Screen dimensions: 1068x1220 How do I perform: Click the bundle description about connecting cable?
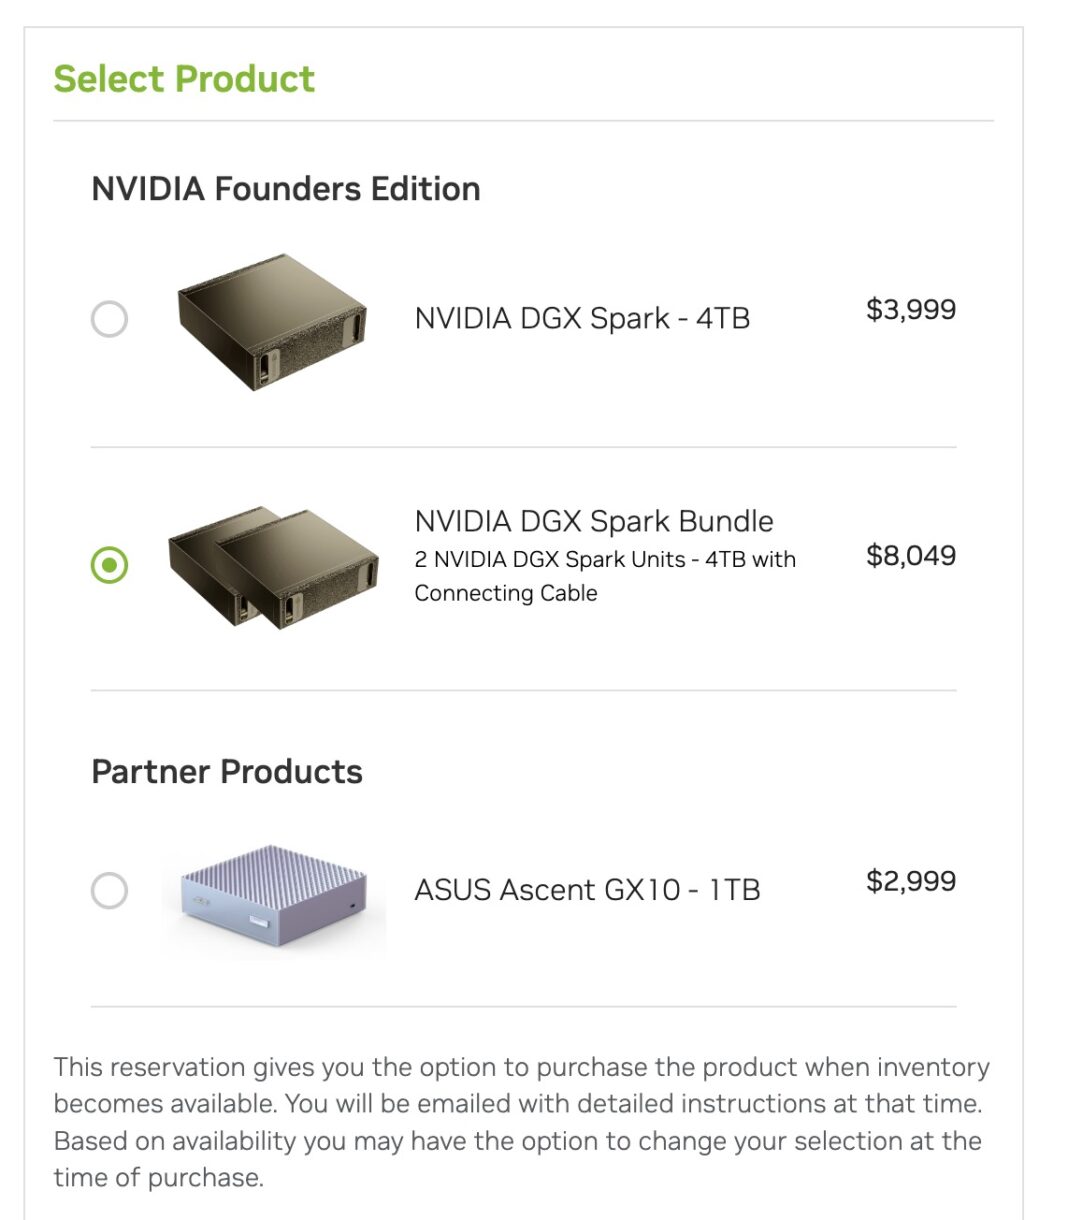(x=606, y=576)
